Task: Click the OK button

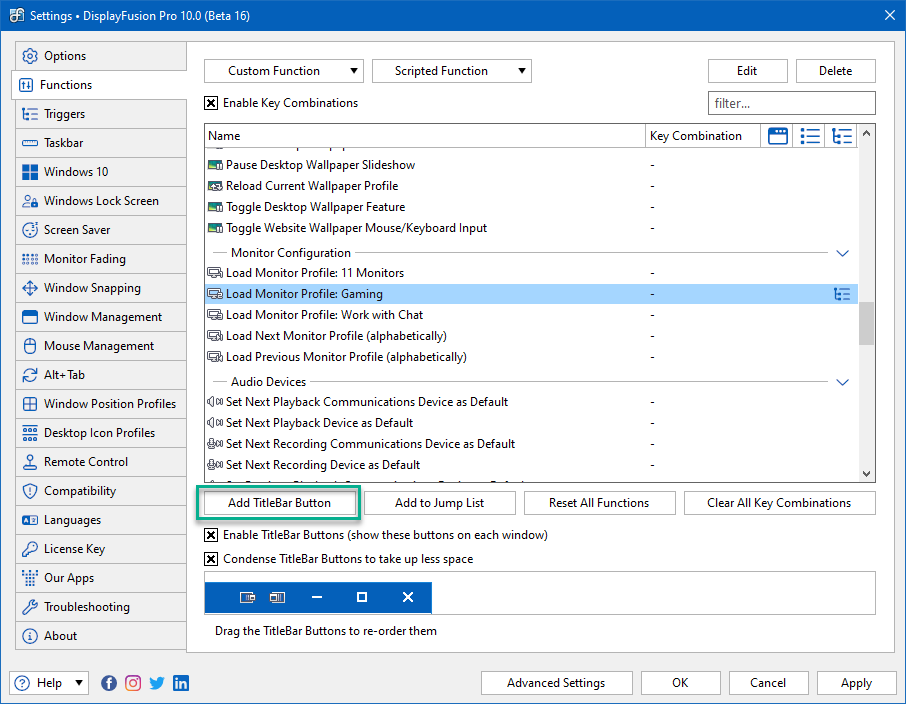Action: click(x=680, y=683)
